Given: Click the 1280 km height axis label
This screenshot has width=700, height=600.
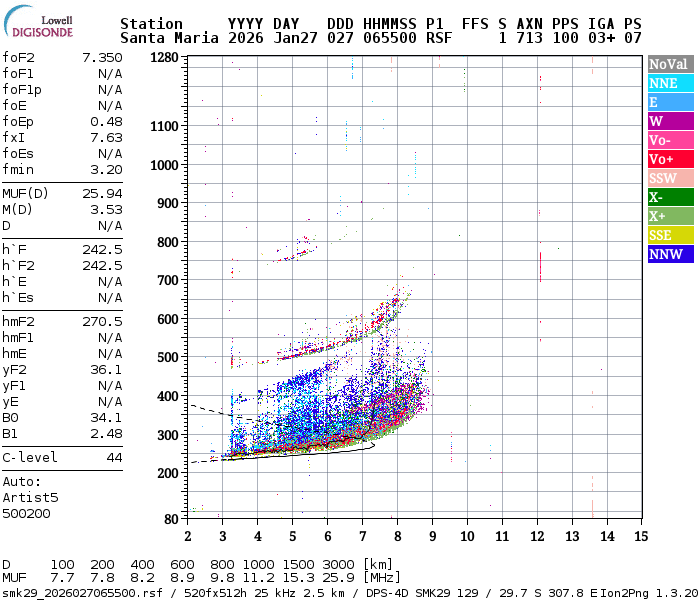Looking at the screenshot, I should pos(162,58).
